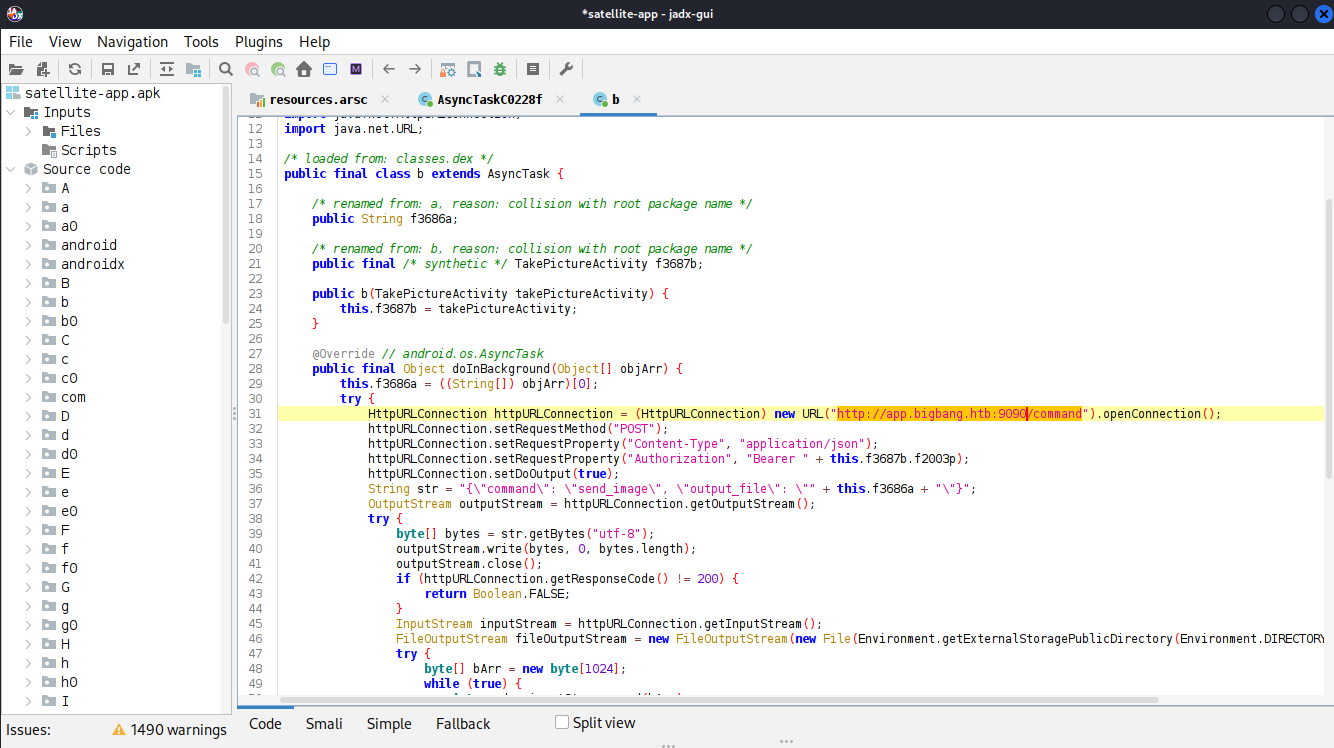Switch to the Fallback view
1334x748 pixels.
click(x=463, y=724)
